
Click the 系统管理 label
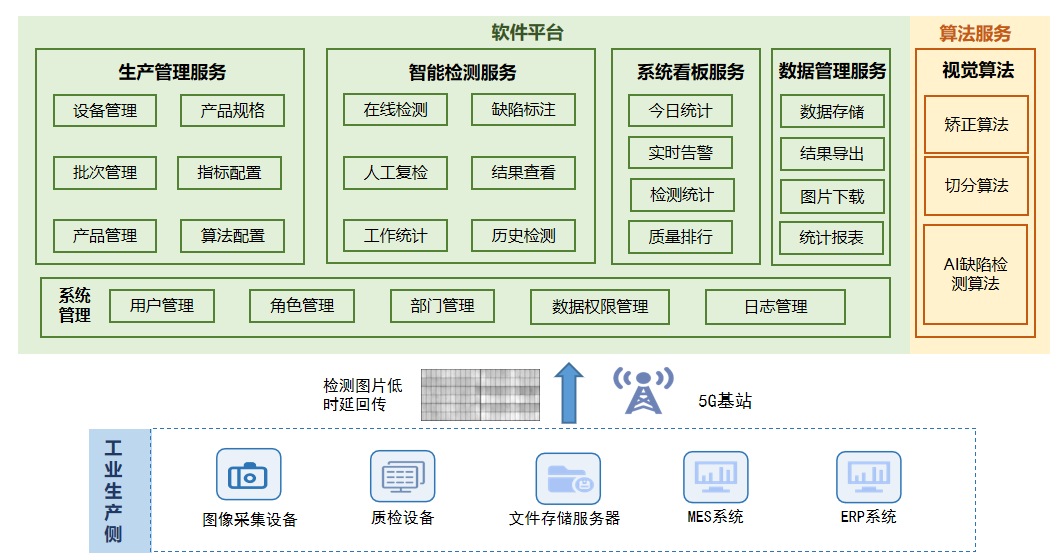[x=75, y=305]
